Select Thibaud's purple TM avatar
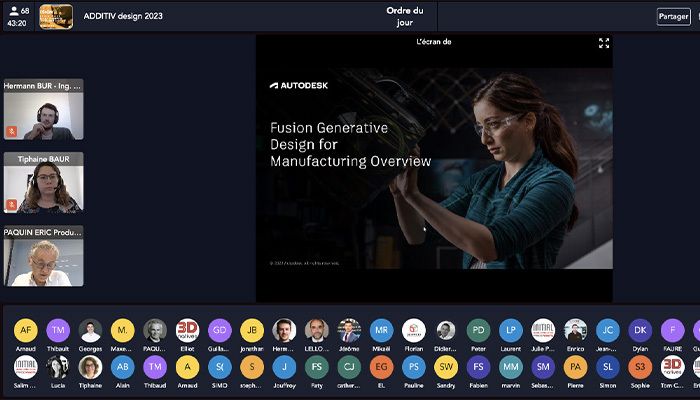The width and height of the screenshot is (700, 400). 155,367
